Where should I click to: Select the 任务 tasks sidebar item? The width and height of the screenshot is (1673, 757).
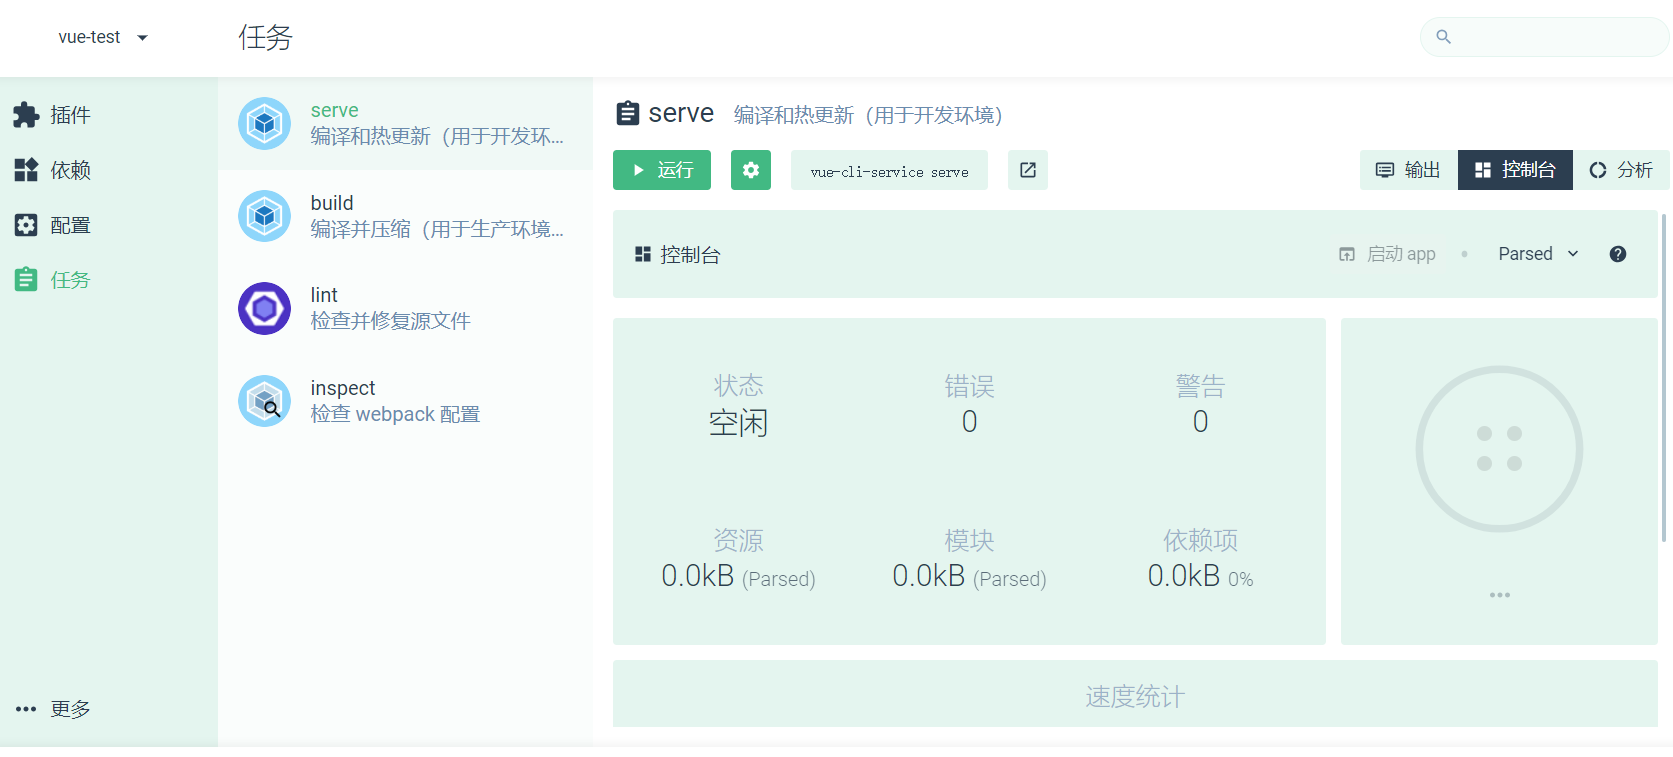coord(108,280)
